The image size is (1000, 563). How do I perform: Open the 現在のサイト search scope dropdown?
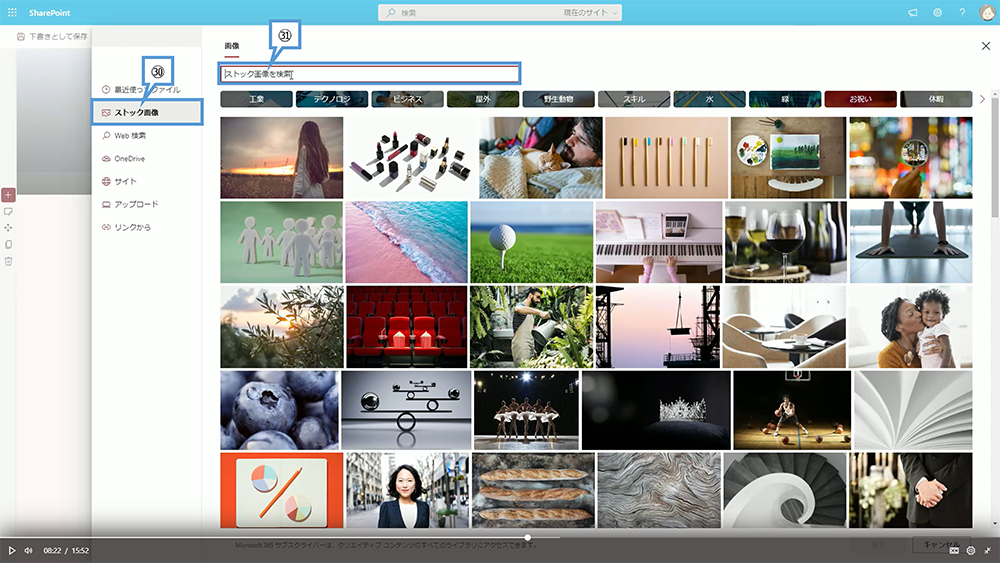591,12
